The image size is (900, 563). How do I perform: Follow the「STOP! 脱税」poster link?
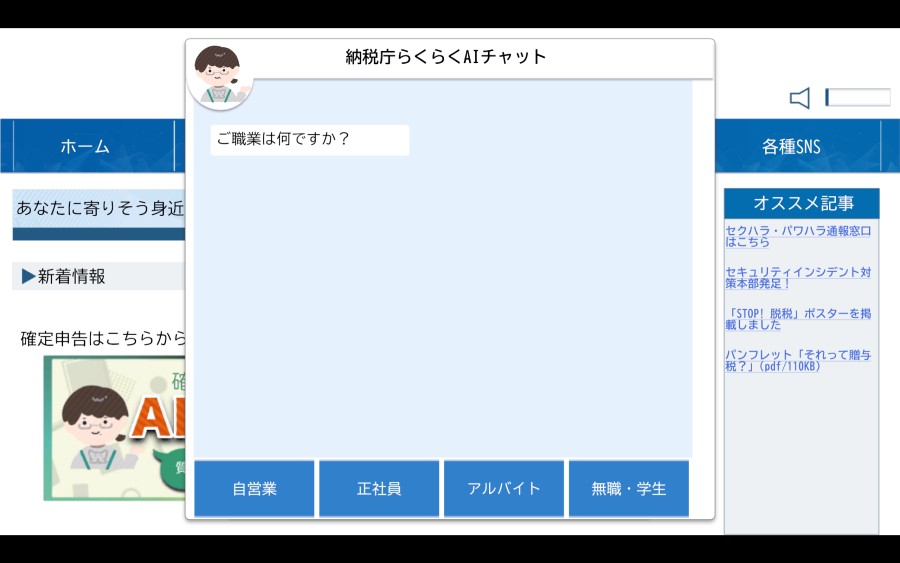[x=797, y=319]
